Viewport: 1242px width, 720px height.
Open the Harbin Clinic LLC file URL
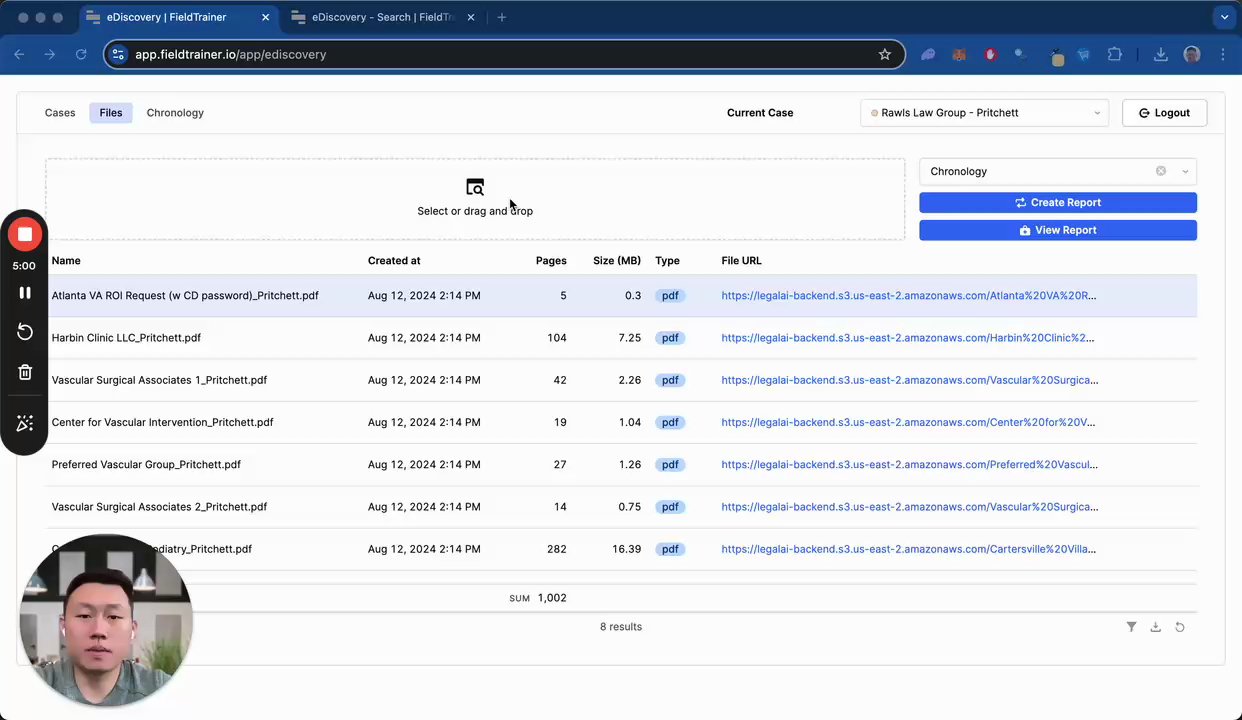908,338
